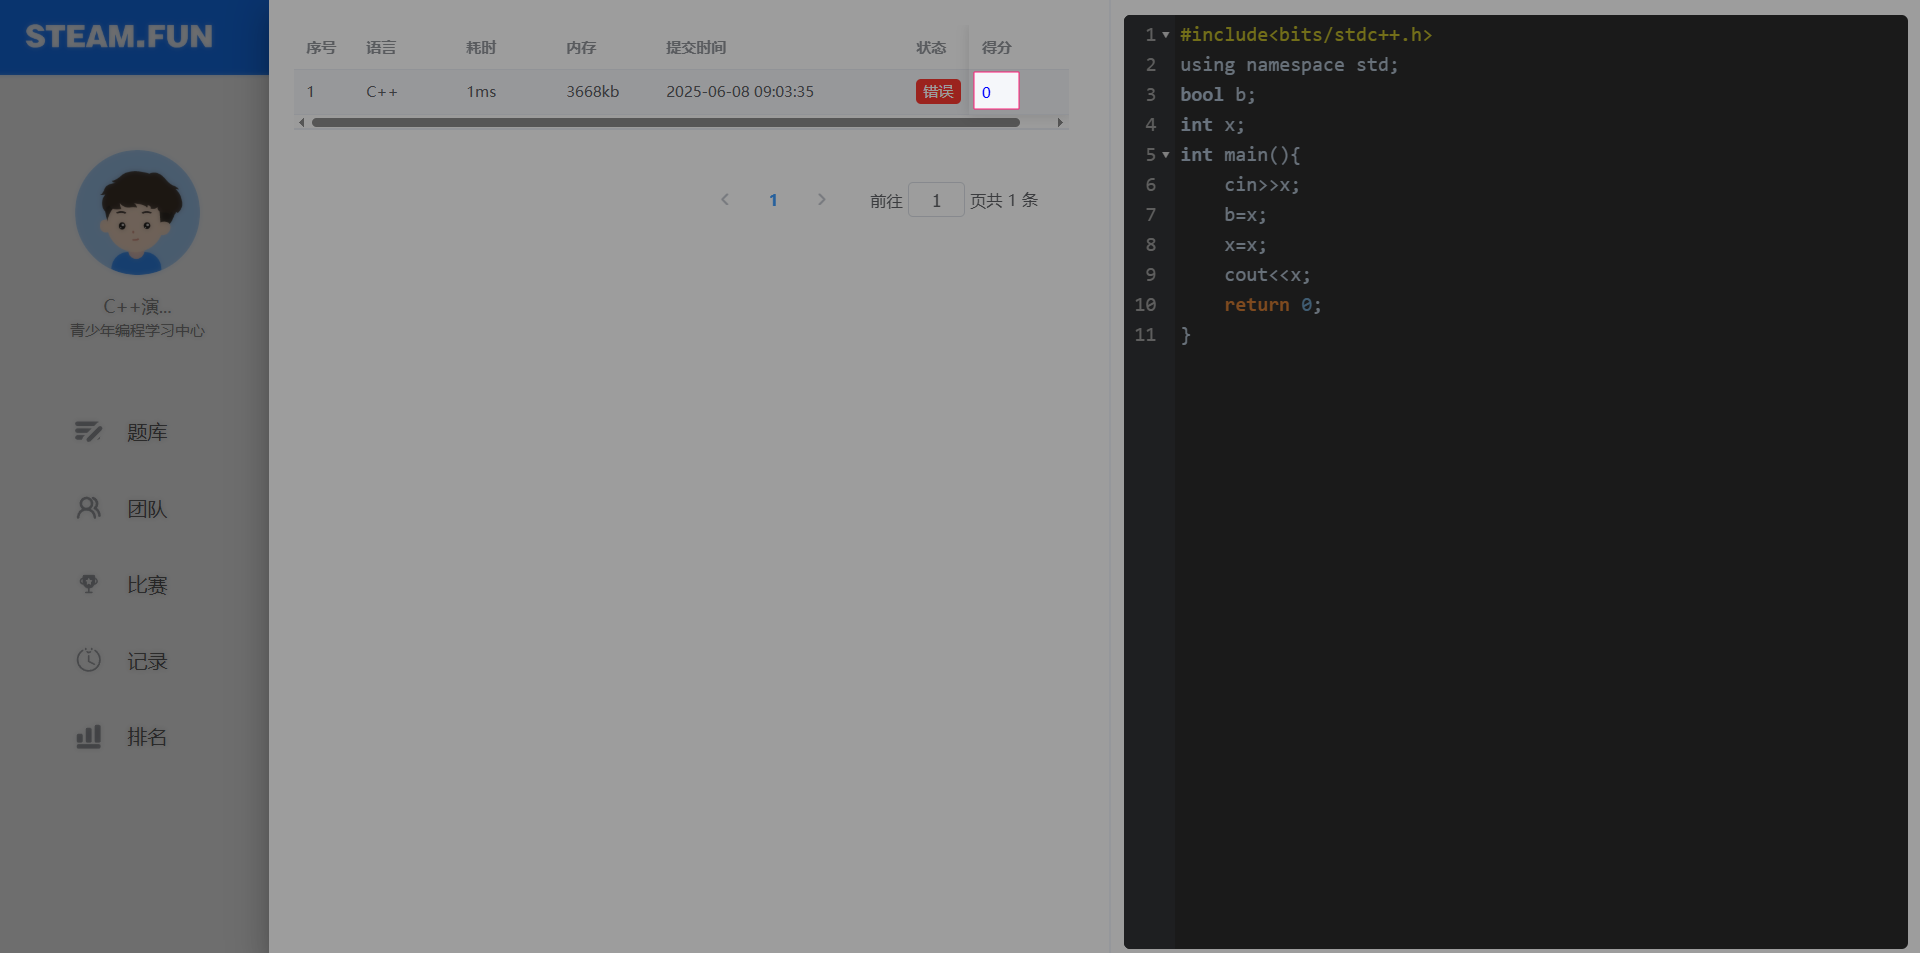Click the 题库 problem bank icon
This screenshot has height=953, width=1920.
coord(88,432)
